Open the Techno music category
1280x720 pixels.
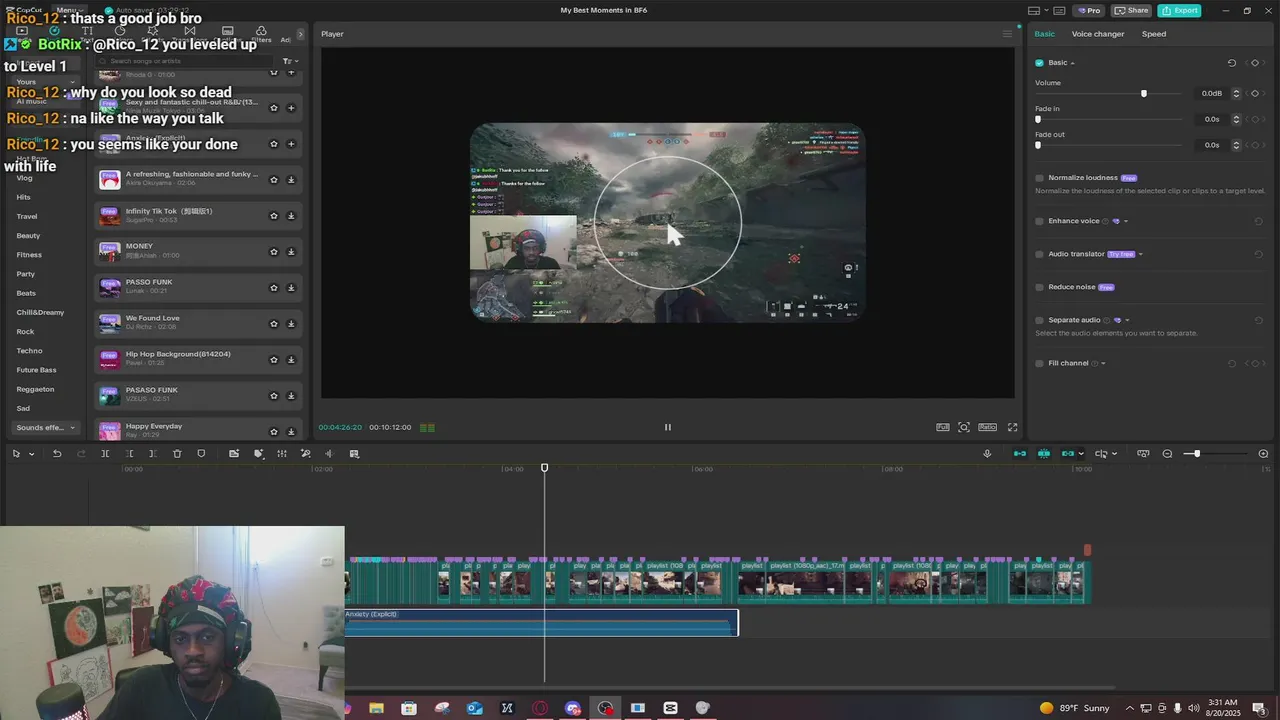point(29,351)
